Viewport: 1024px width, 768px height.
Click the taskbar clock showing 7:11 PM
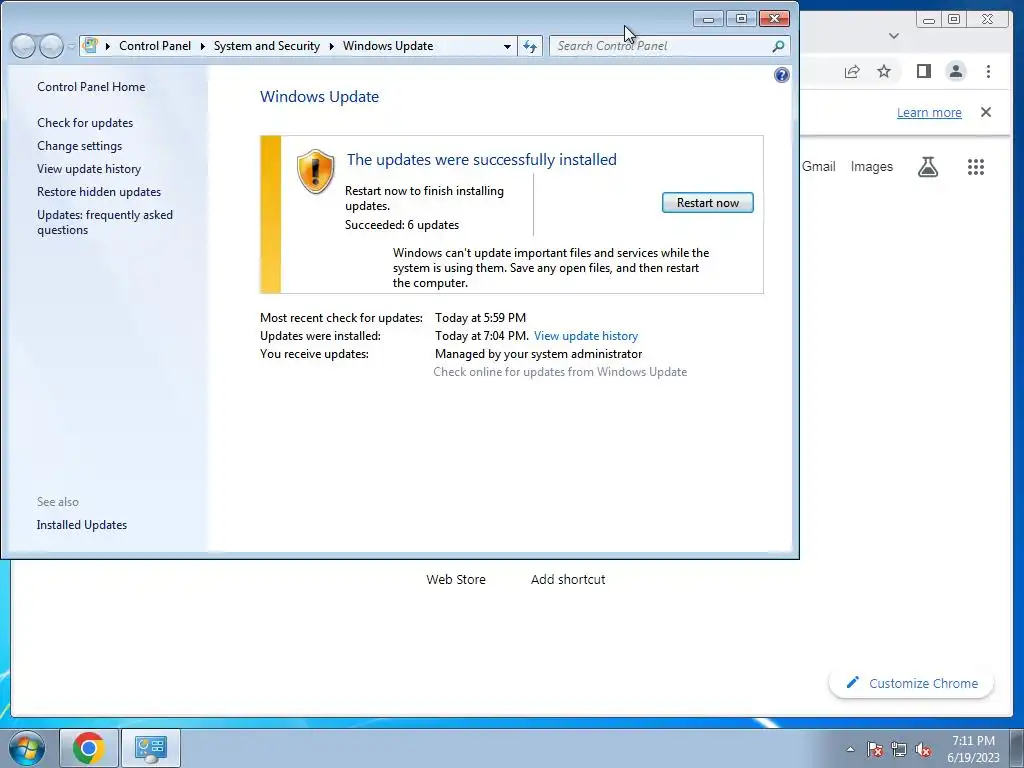pos(973,748)
